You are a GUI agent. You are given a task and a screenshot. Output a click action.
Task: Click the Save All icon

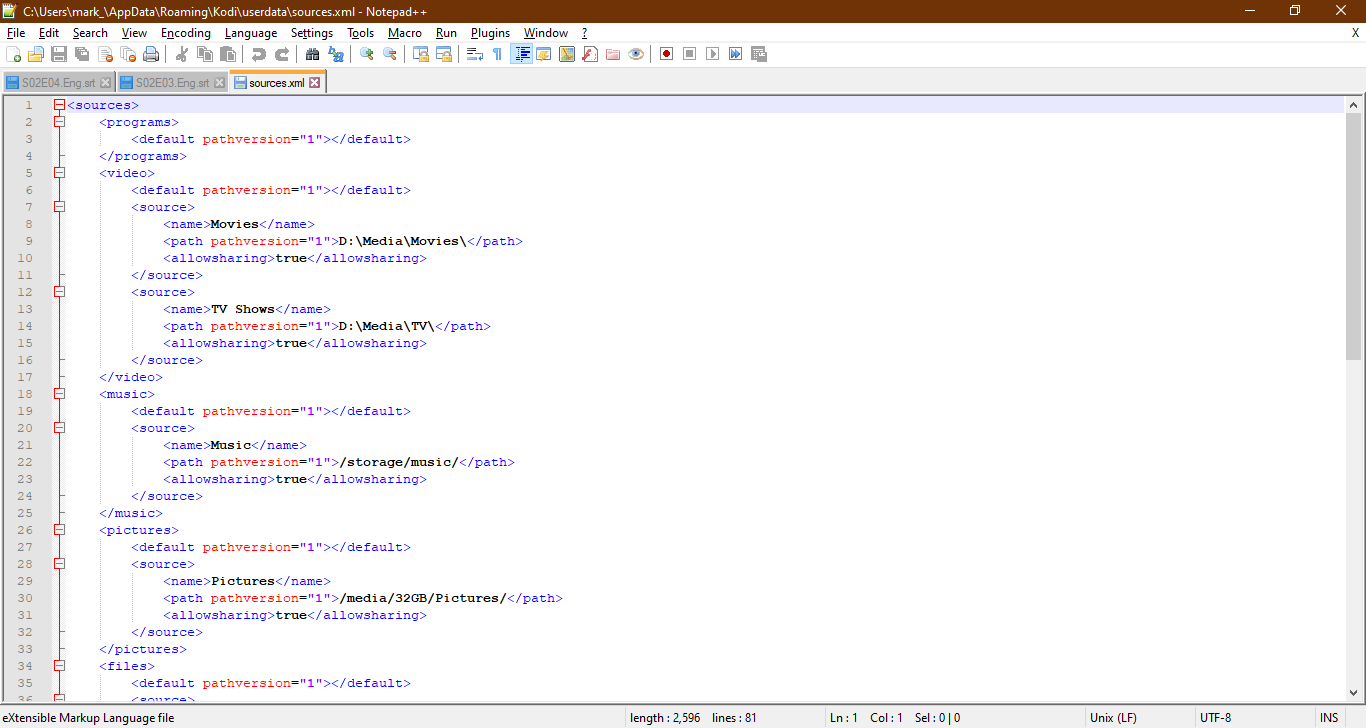pyautogui.click(x=82, y=54)
